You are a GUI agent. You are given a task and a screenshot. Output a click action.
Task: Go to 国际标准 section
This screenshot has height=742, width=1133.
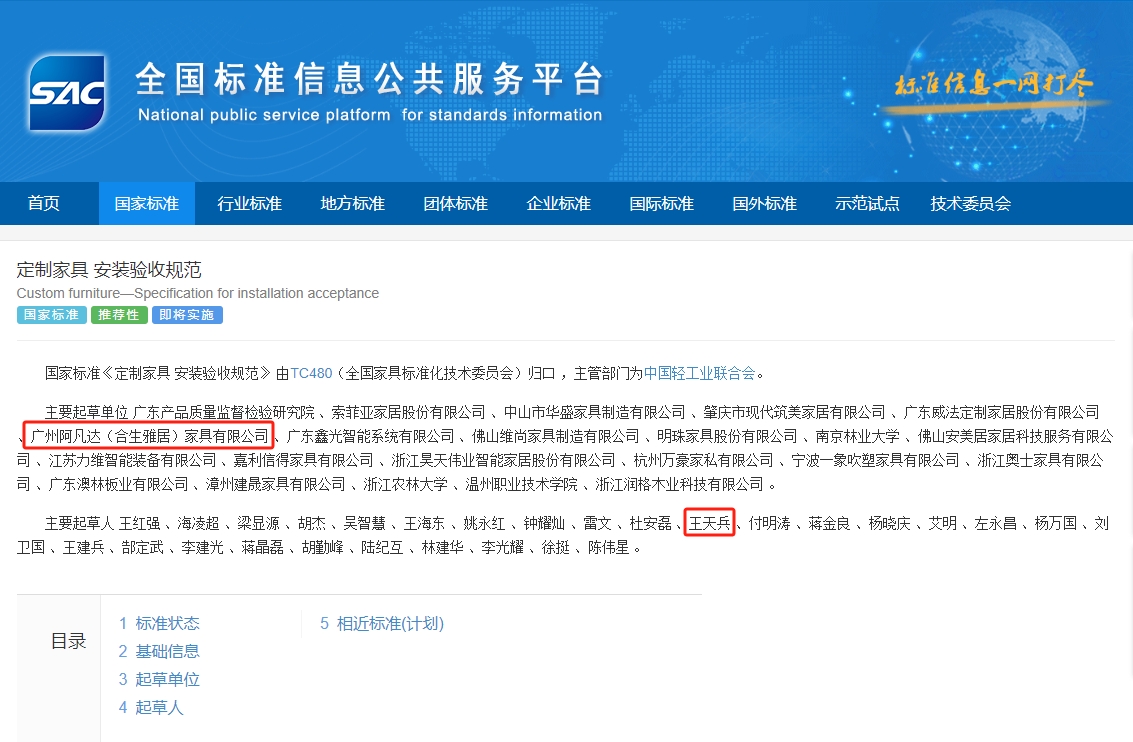(661, 203)
